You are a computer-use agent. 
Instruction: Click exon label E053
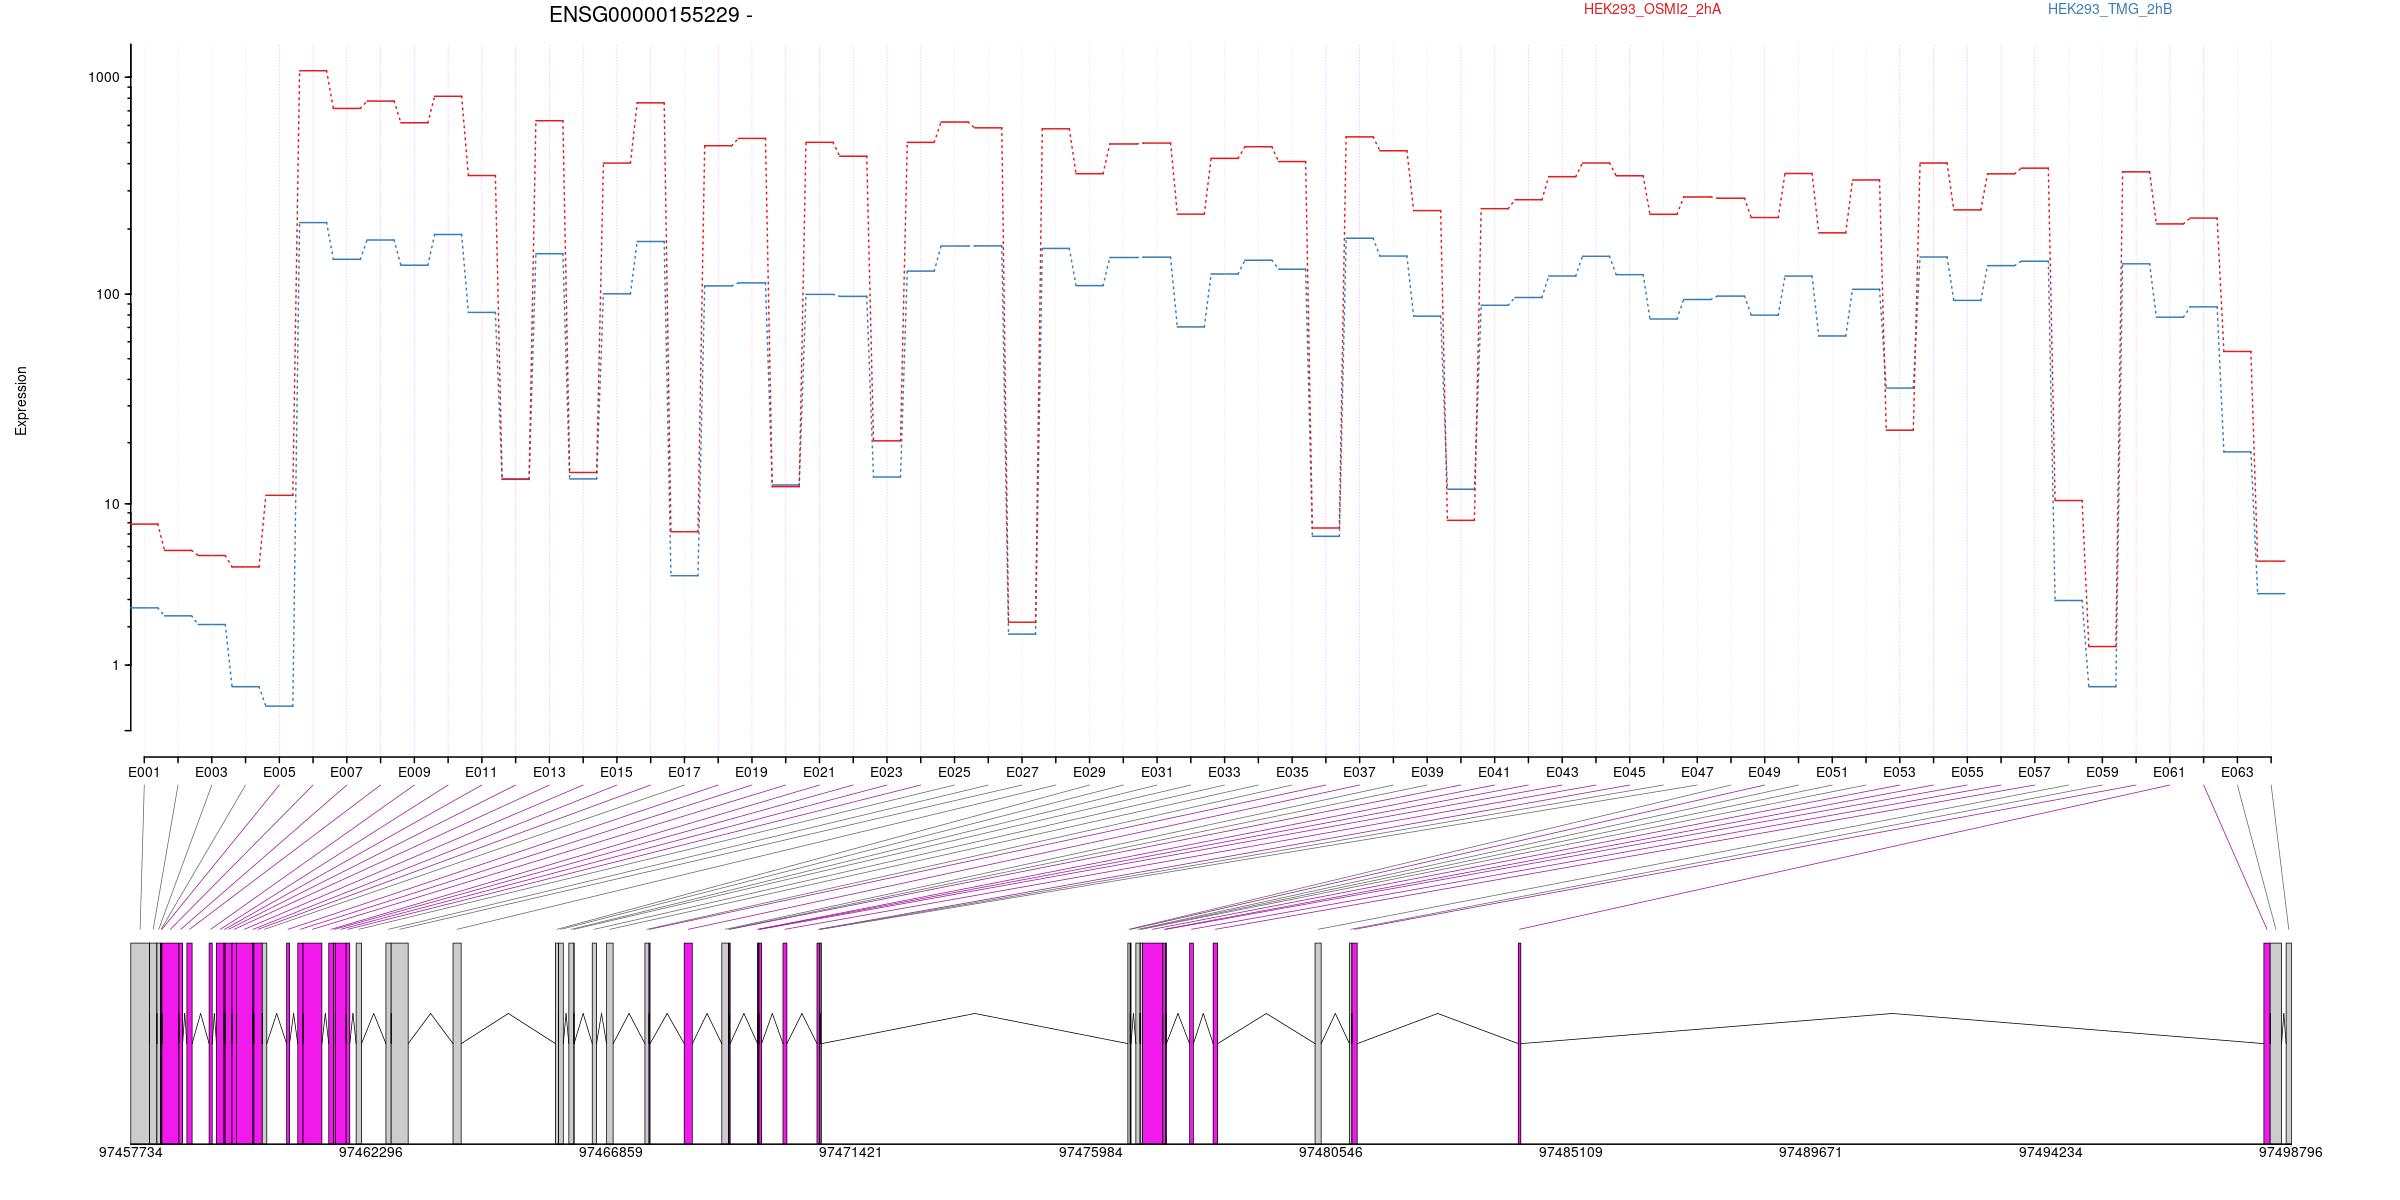tap(1899, 772)
